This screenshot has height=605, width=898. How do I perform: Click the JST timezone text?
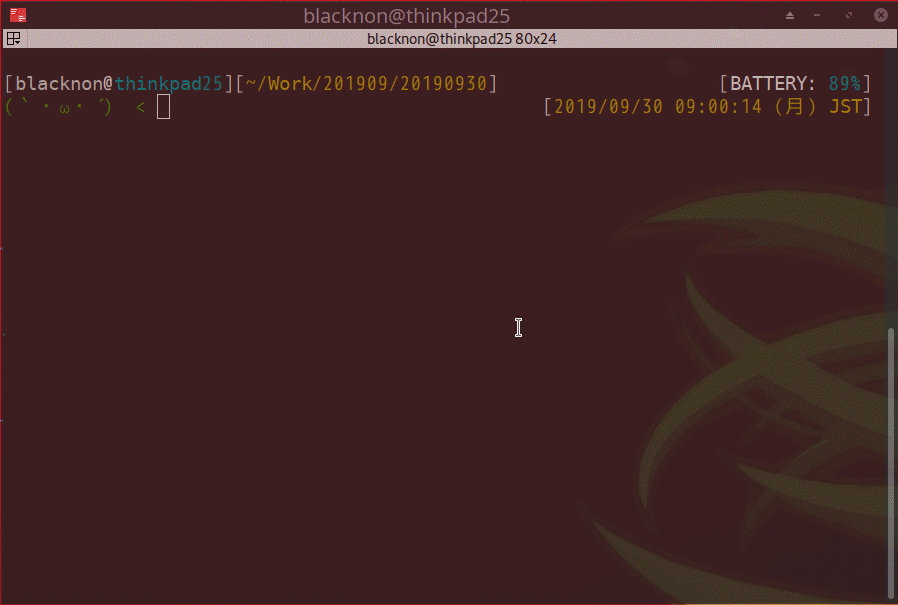[x=845, y=107]
